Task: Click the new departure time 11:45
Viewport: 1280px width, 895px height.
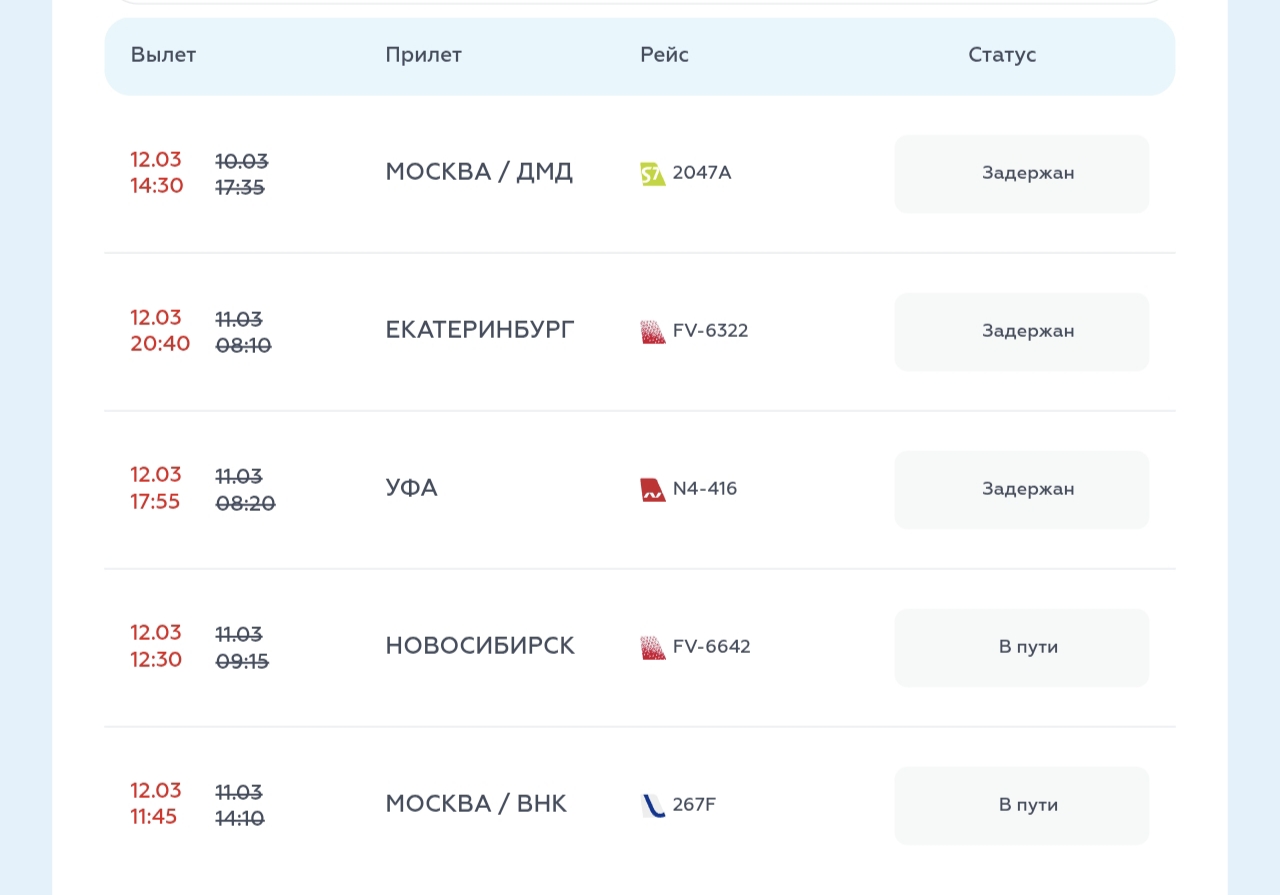Action: (153, 817)
